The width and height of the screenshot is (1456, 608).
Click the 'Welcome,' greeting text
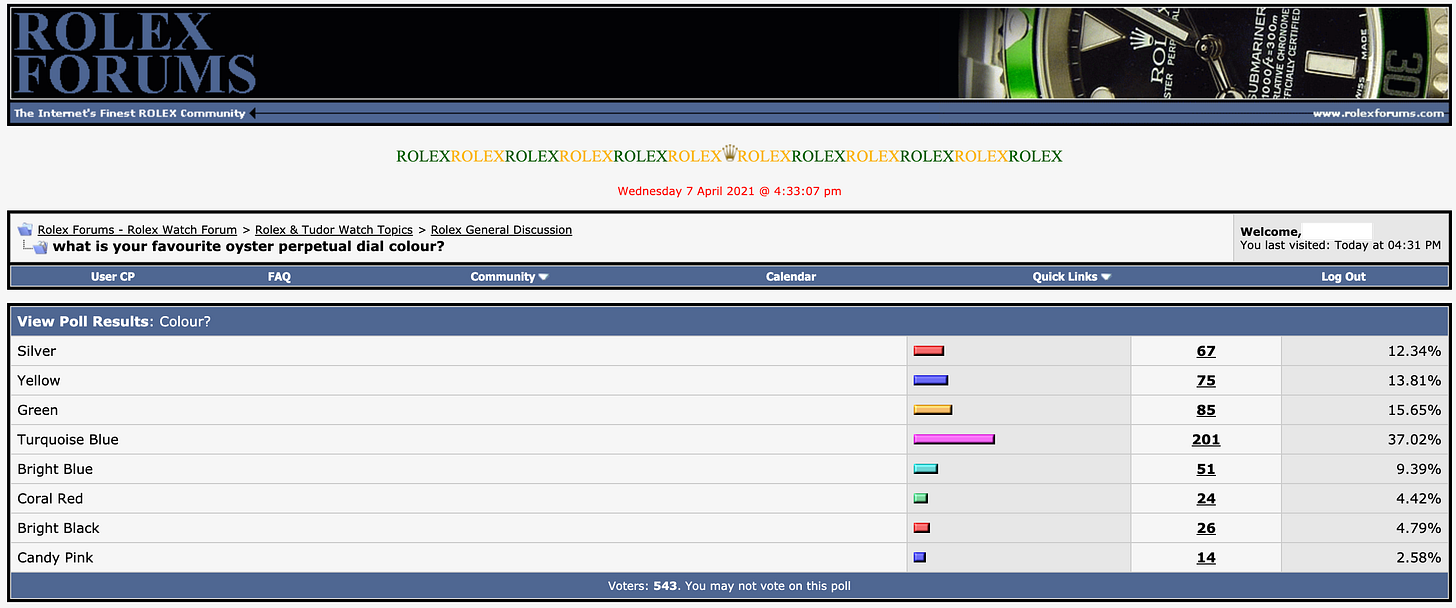[x=1271, y=232]
